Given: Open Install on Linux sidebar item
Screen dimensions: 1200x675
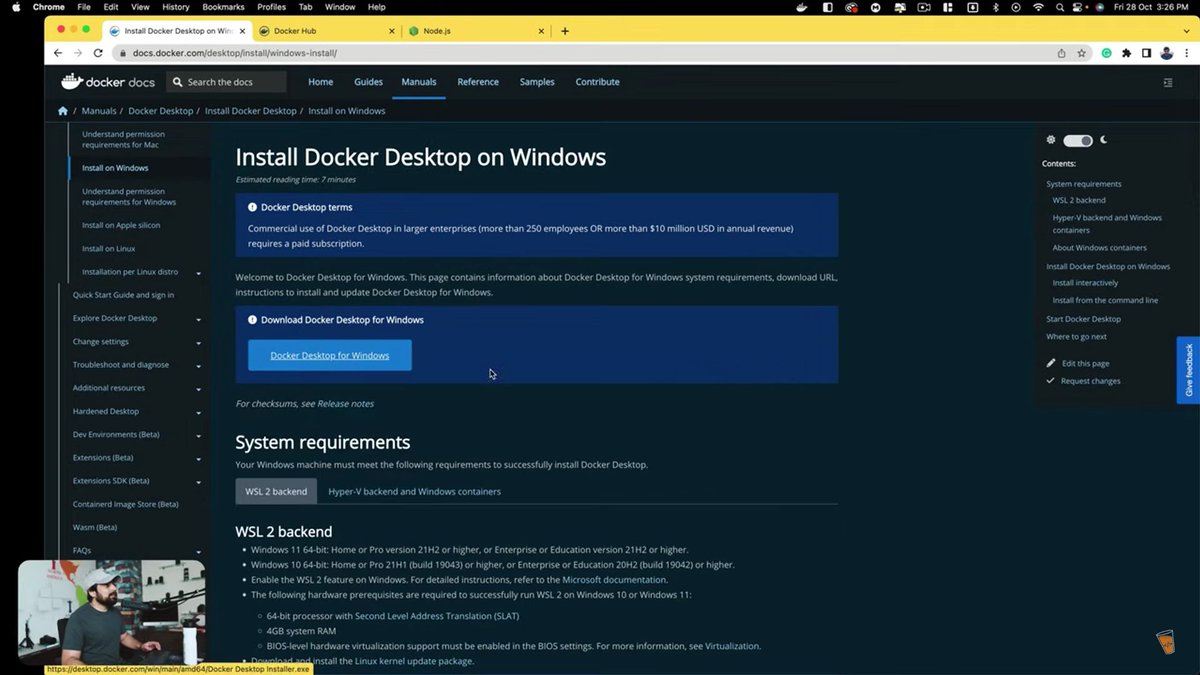Looking at the screenshot, I should pos(109,248).
